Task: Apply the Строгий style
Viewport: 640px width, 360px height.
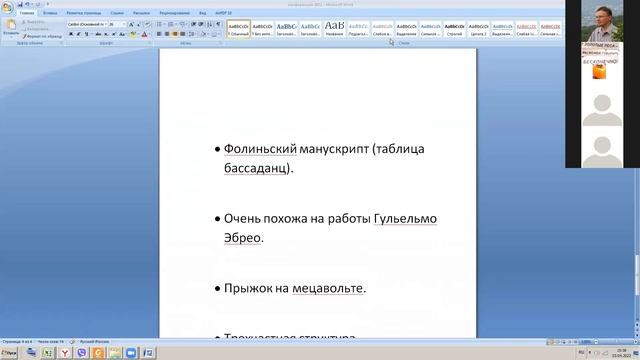Action: tap(454, 29)
